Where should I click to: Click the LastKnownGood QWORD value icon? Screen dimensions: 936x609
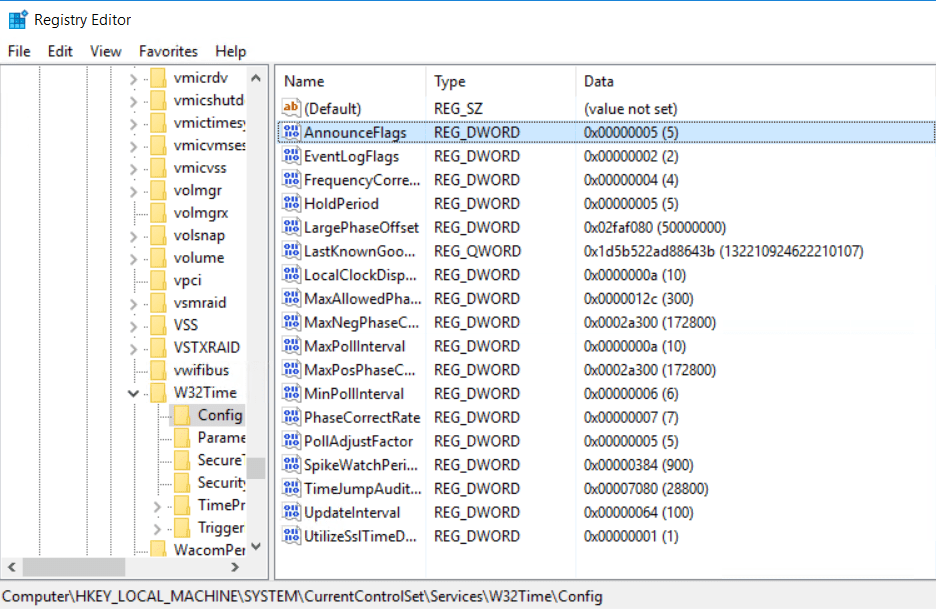tap(292, 251)
